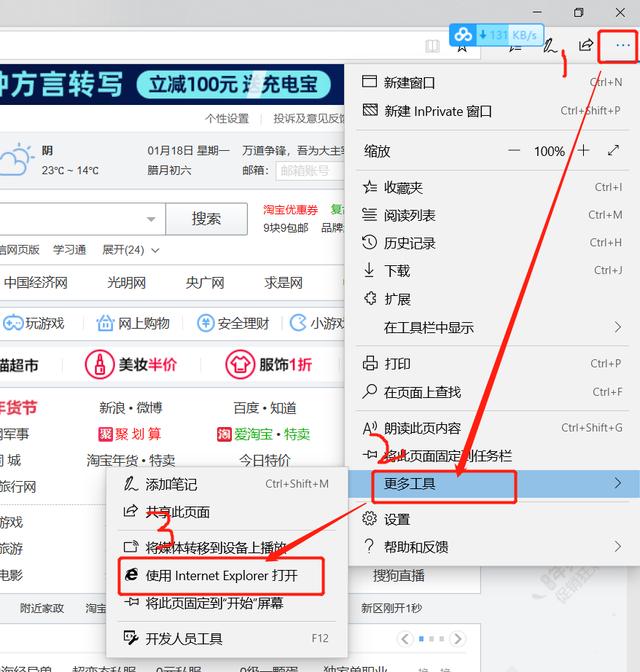
Task: Open the 搜狗直播 link
Action: [399, 575]
